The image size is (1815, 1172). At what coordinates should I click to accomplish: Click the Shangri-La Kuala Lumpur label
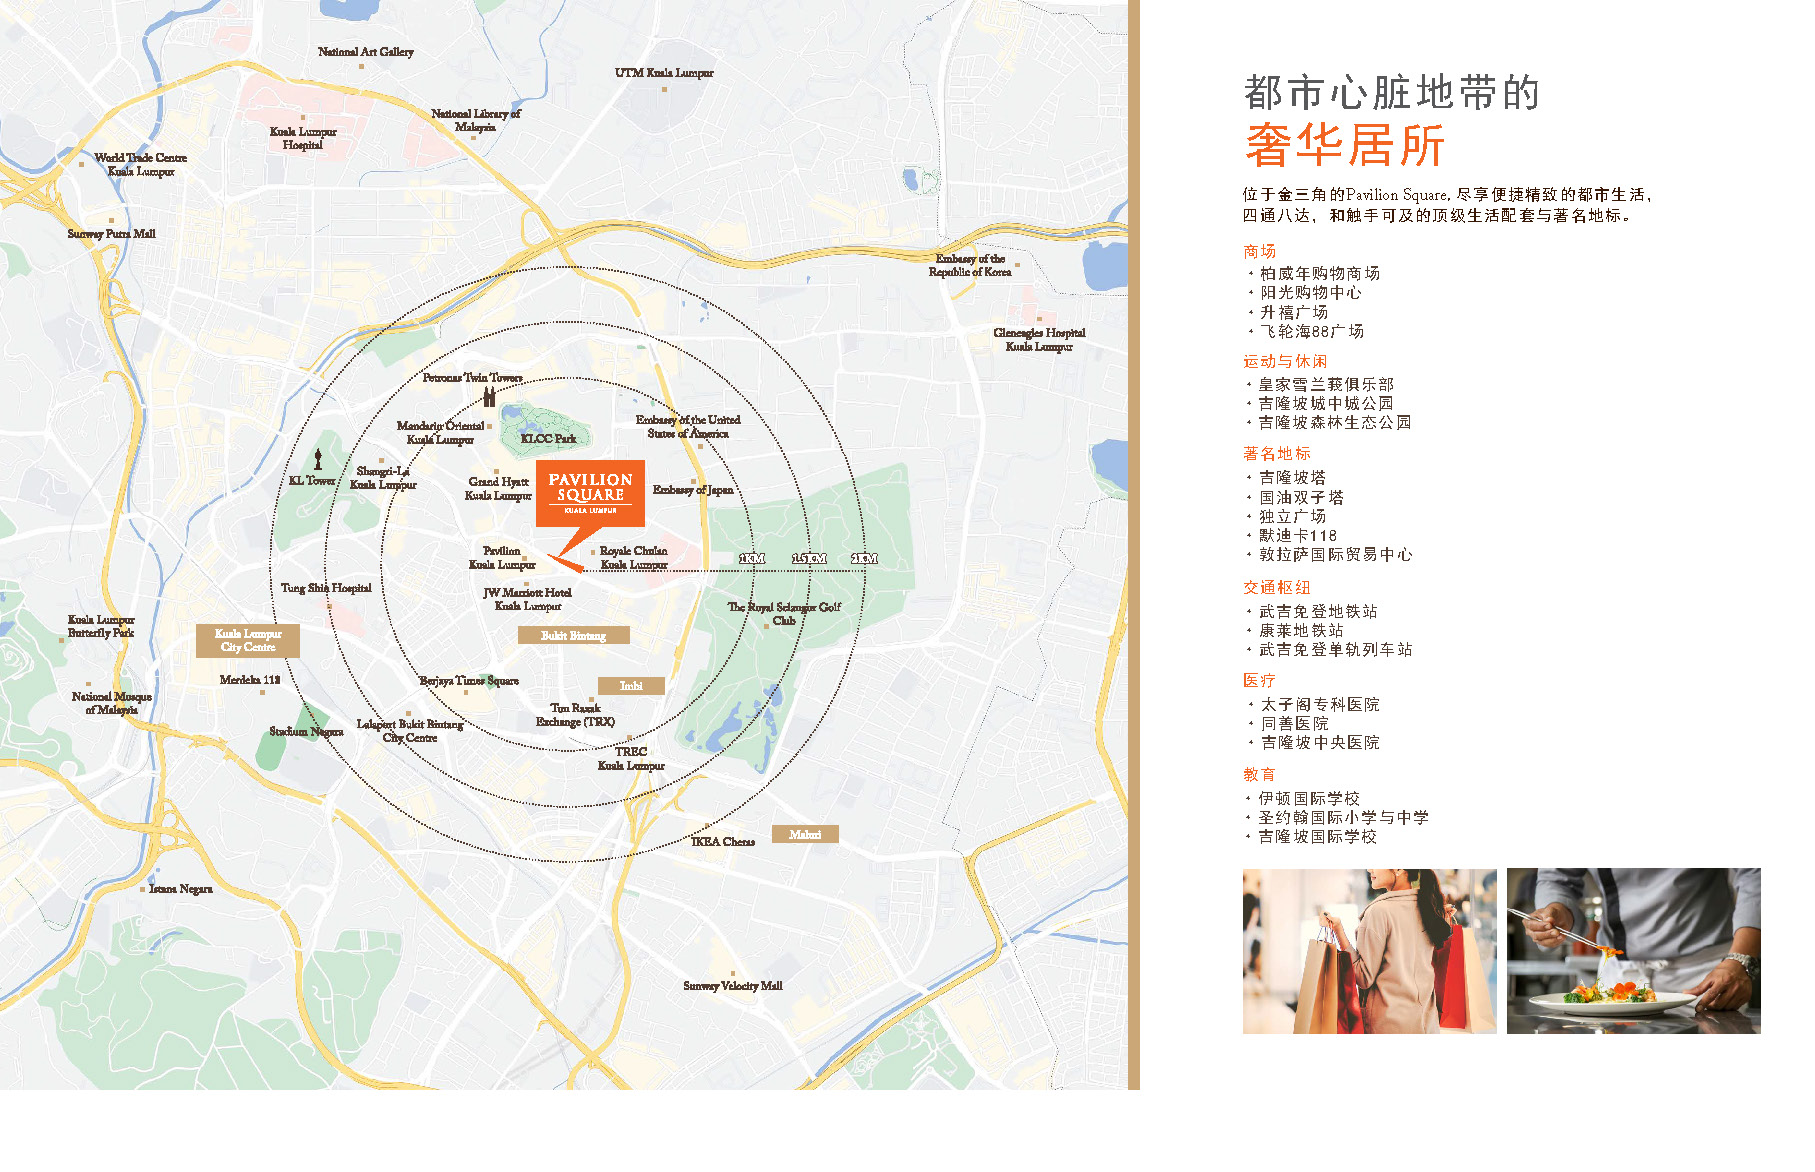pyautogui.click(x=383, y=478)
